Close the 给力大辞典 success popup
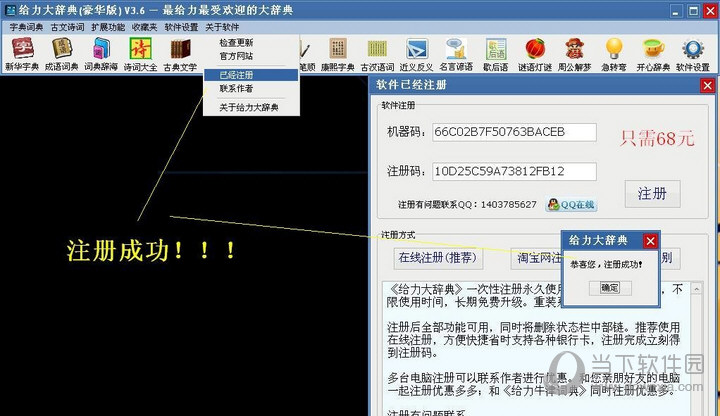Viewport: 720px width, 416px height. pyautogui.click(x=650, y=241)
